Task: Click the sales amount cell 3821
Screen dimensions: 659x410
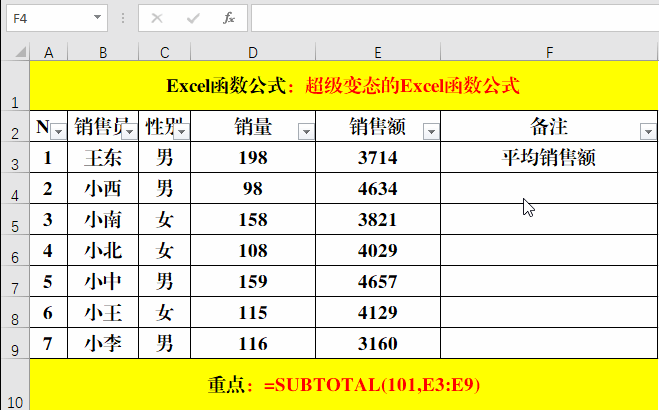Action: (378, 219)
